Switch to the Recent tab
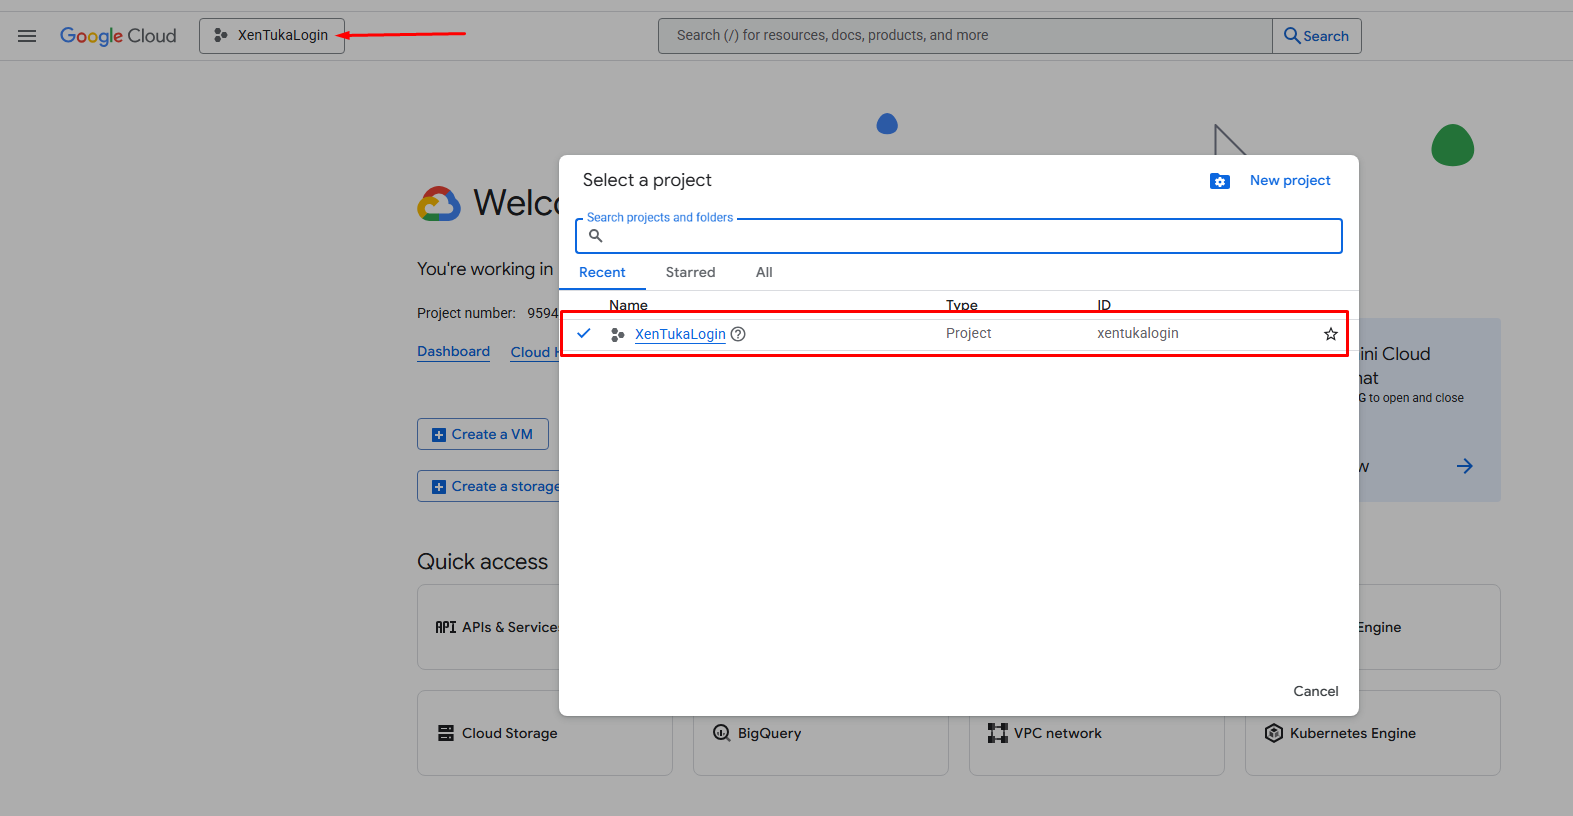Image resolution: width=1573 pixels, height=816 pixels. pos(602,272)
